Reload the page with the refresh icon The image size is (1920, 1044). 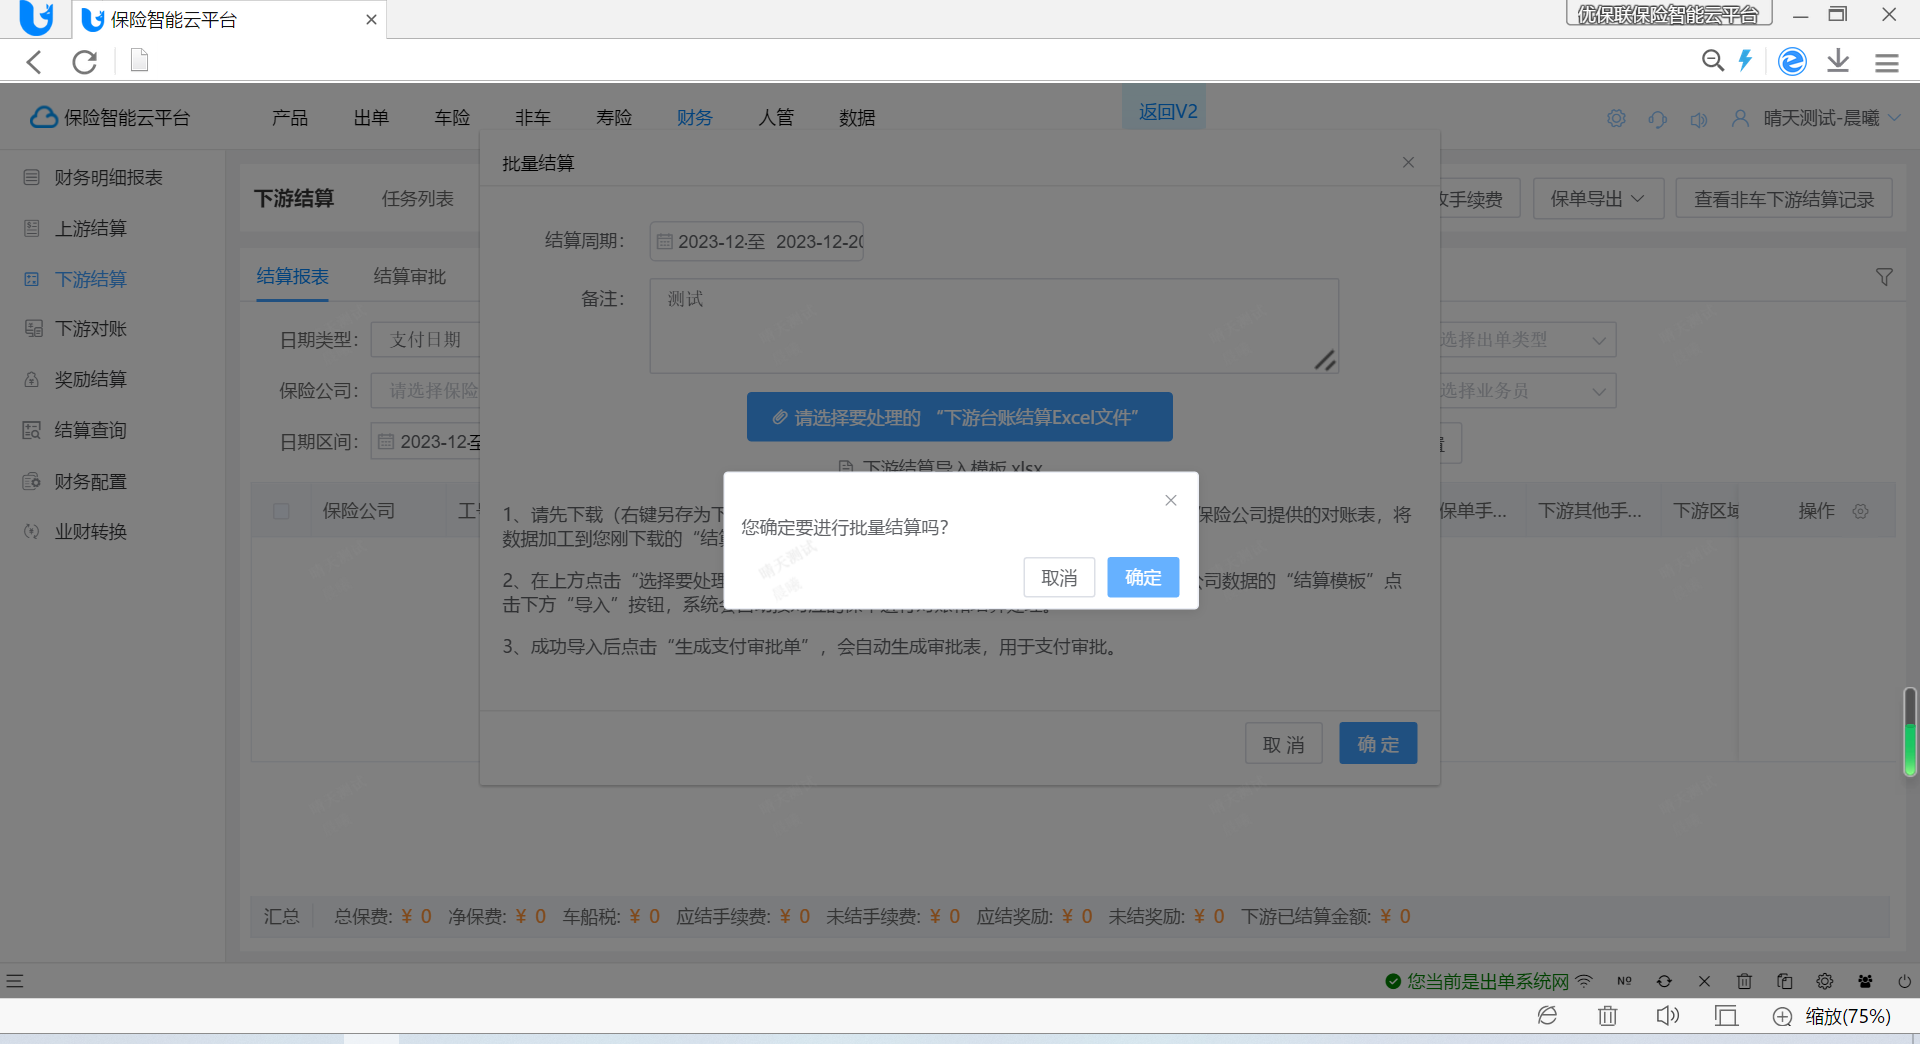coord(85,62)
